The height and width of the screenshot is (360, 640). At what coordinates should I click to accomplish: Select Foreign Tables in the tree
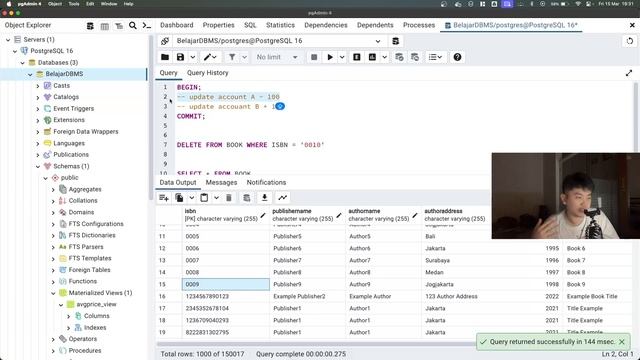tap(89, 270)
